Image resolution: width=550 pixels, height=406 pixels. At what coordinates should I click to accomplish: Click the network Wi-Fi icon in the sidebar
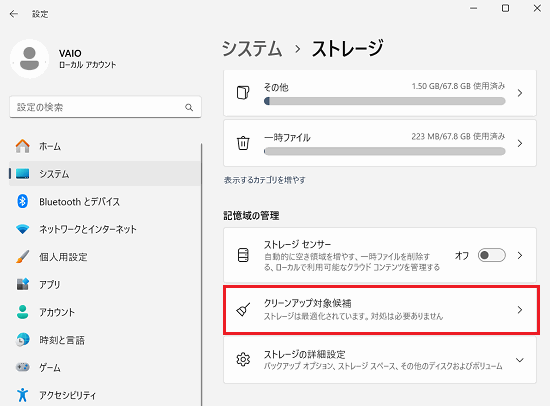(23, 229)
